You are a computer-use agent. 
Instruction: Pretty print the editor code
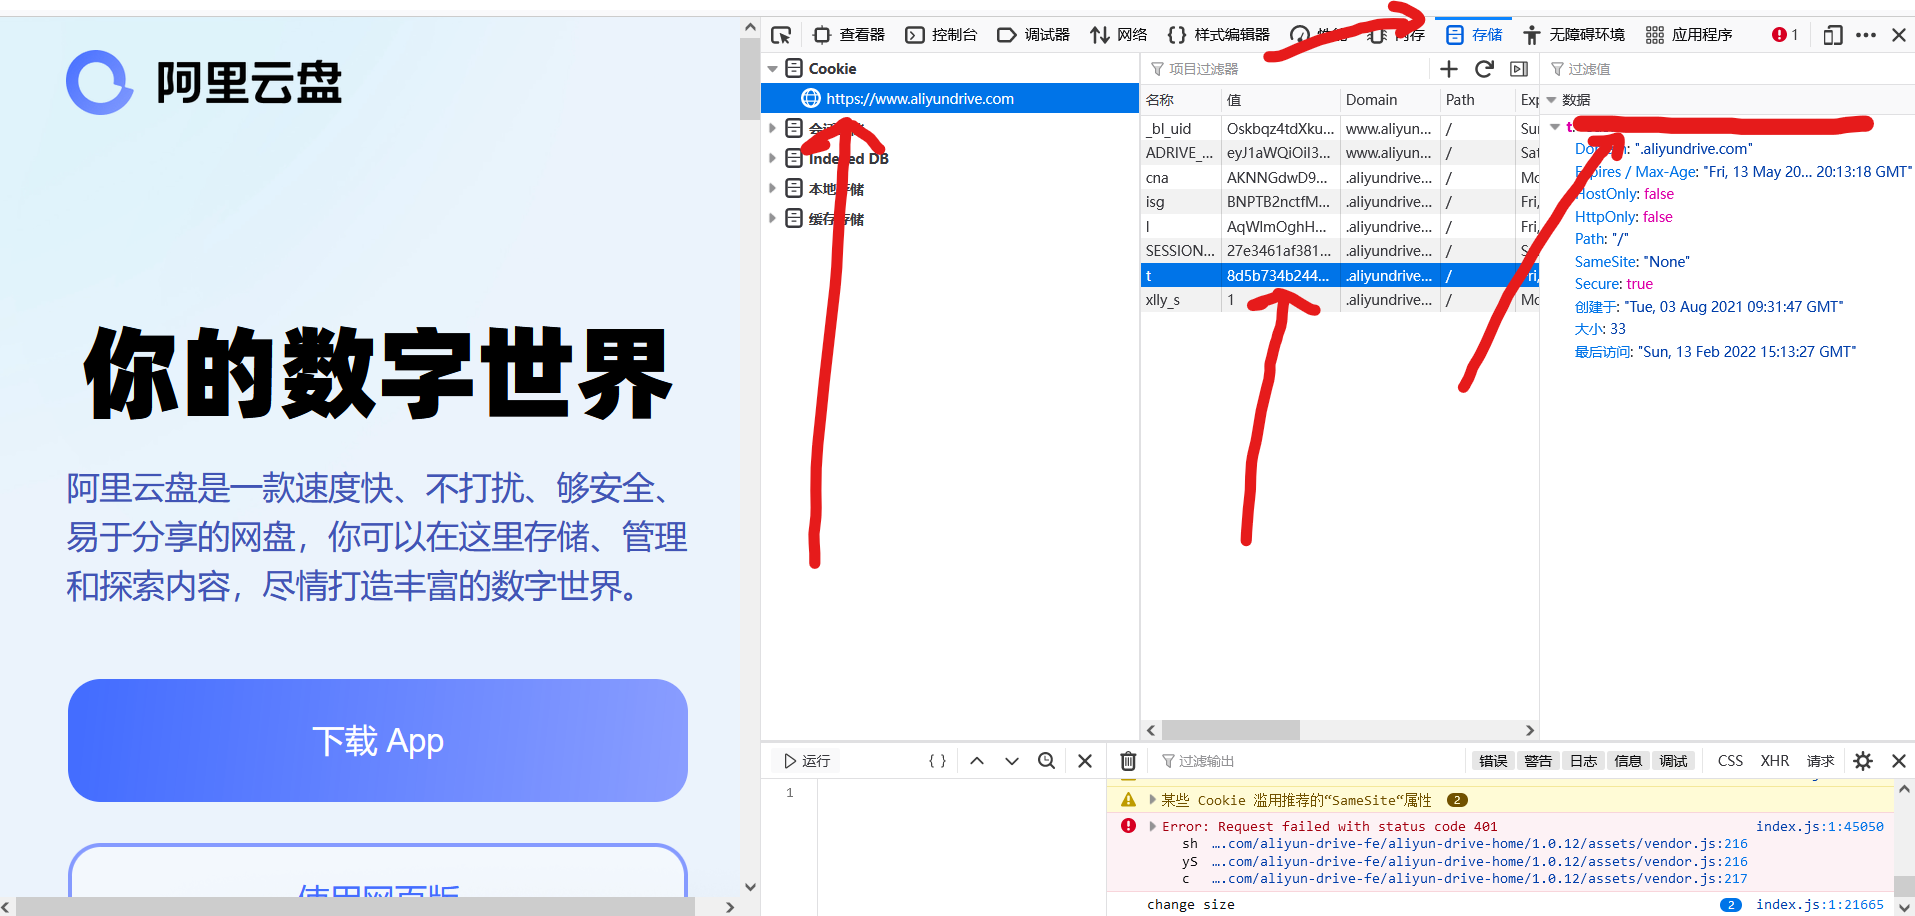pos(937,761)
